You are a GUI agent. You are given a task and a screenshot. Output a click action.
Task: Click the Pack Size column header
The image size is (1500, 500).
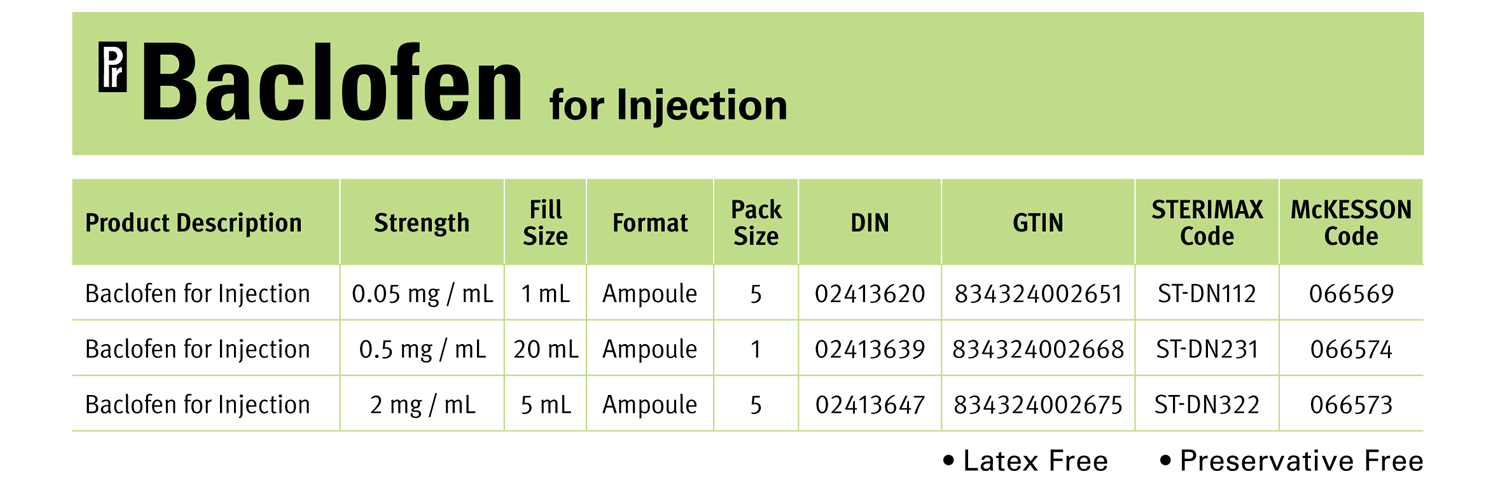tap(756, 222)
